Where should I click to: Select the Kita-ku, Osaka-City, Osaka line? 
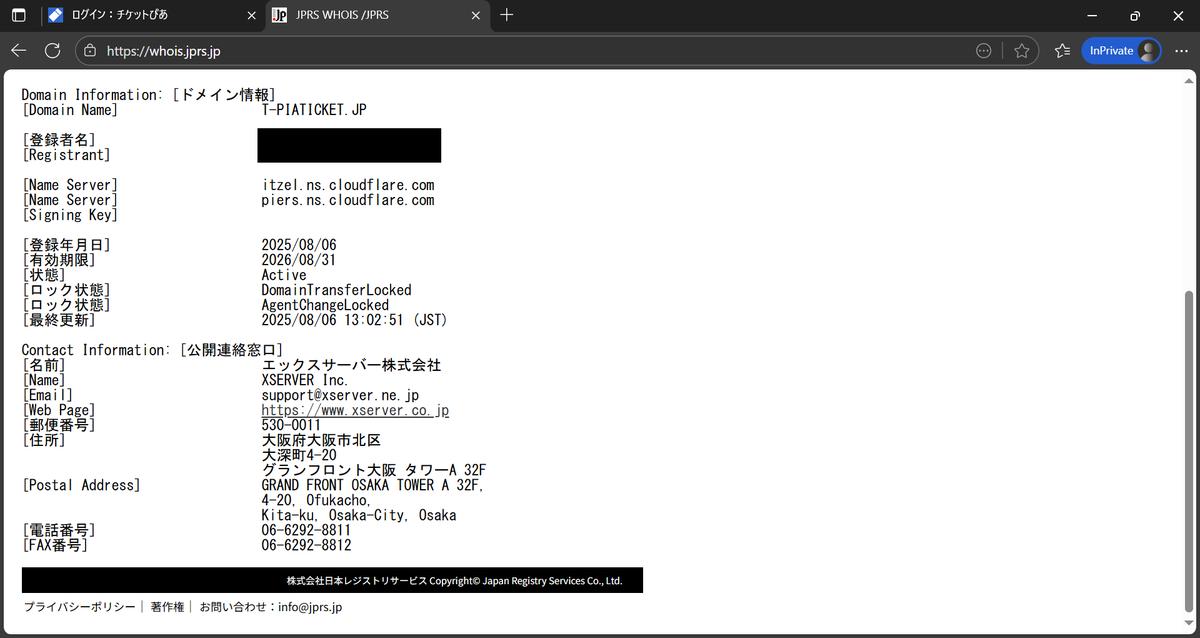tap(359, 515)
